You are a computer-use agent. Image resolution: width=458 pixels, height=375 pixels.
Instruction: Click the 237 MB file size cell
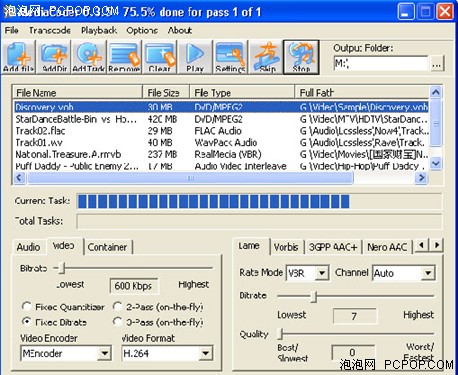[x=162, y=154]
